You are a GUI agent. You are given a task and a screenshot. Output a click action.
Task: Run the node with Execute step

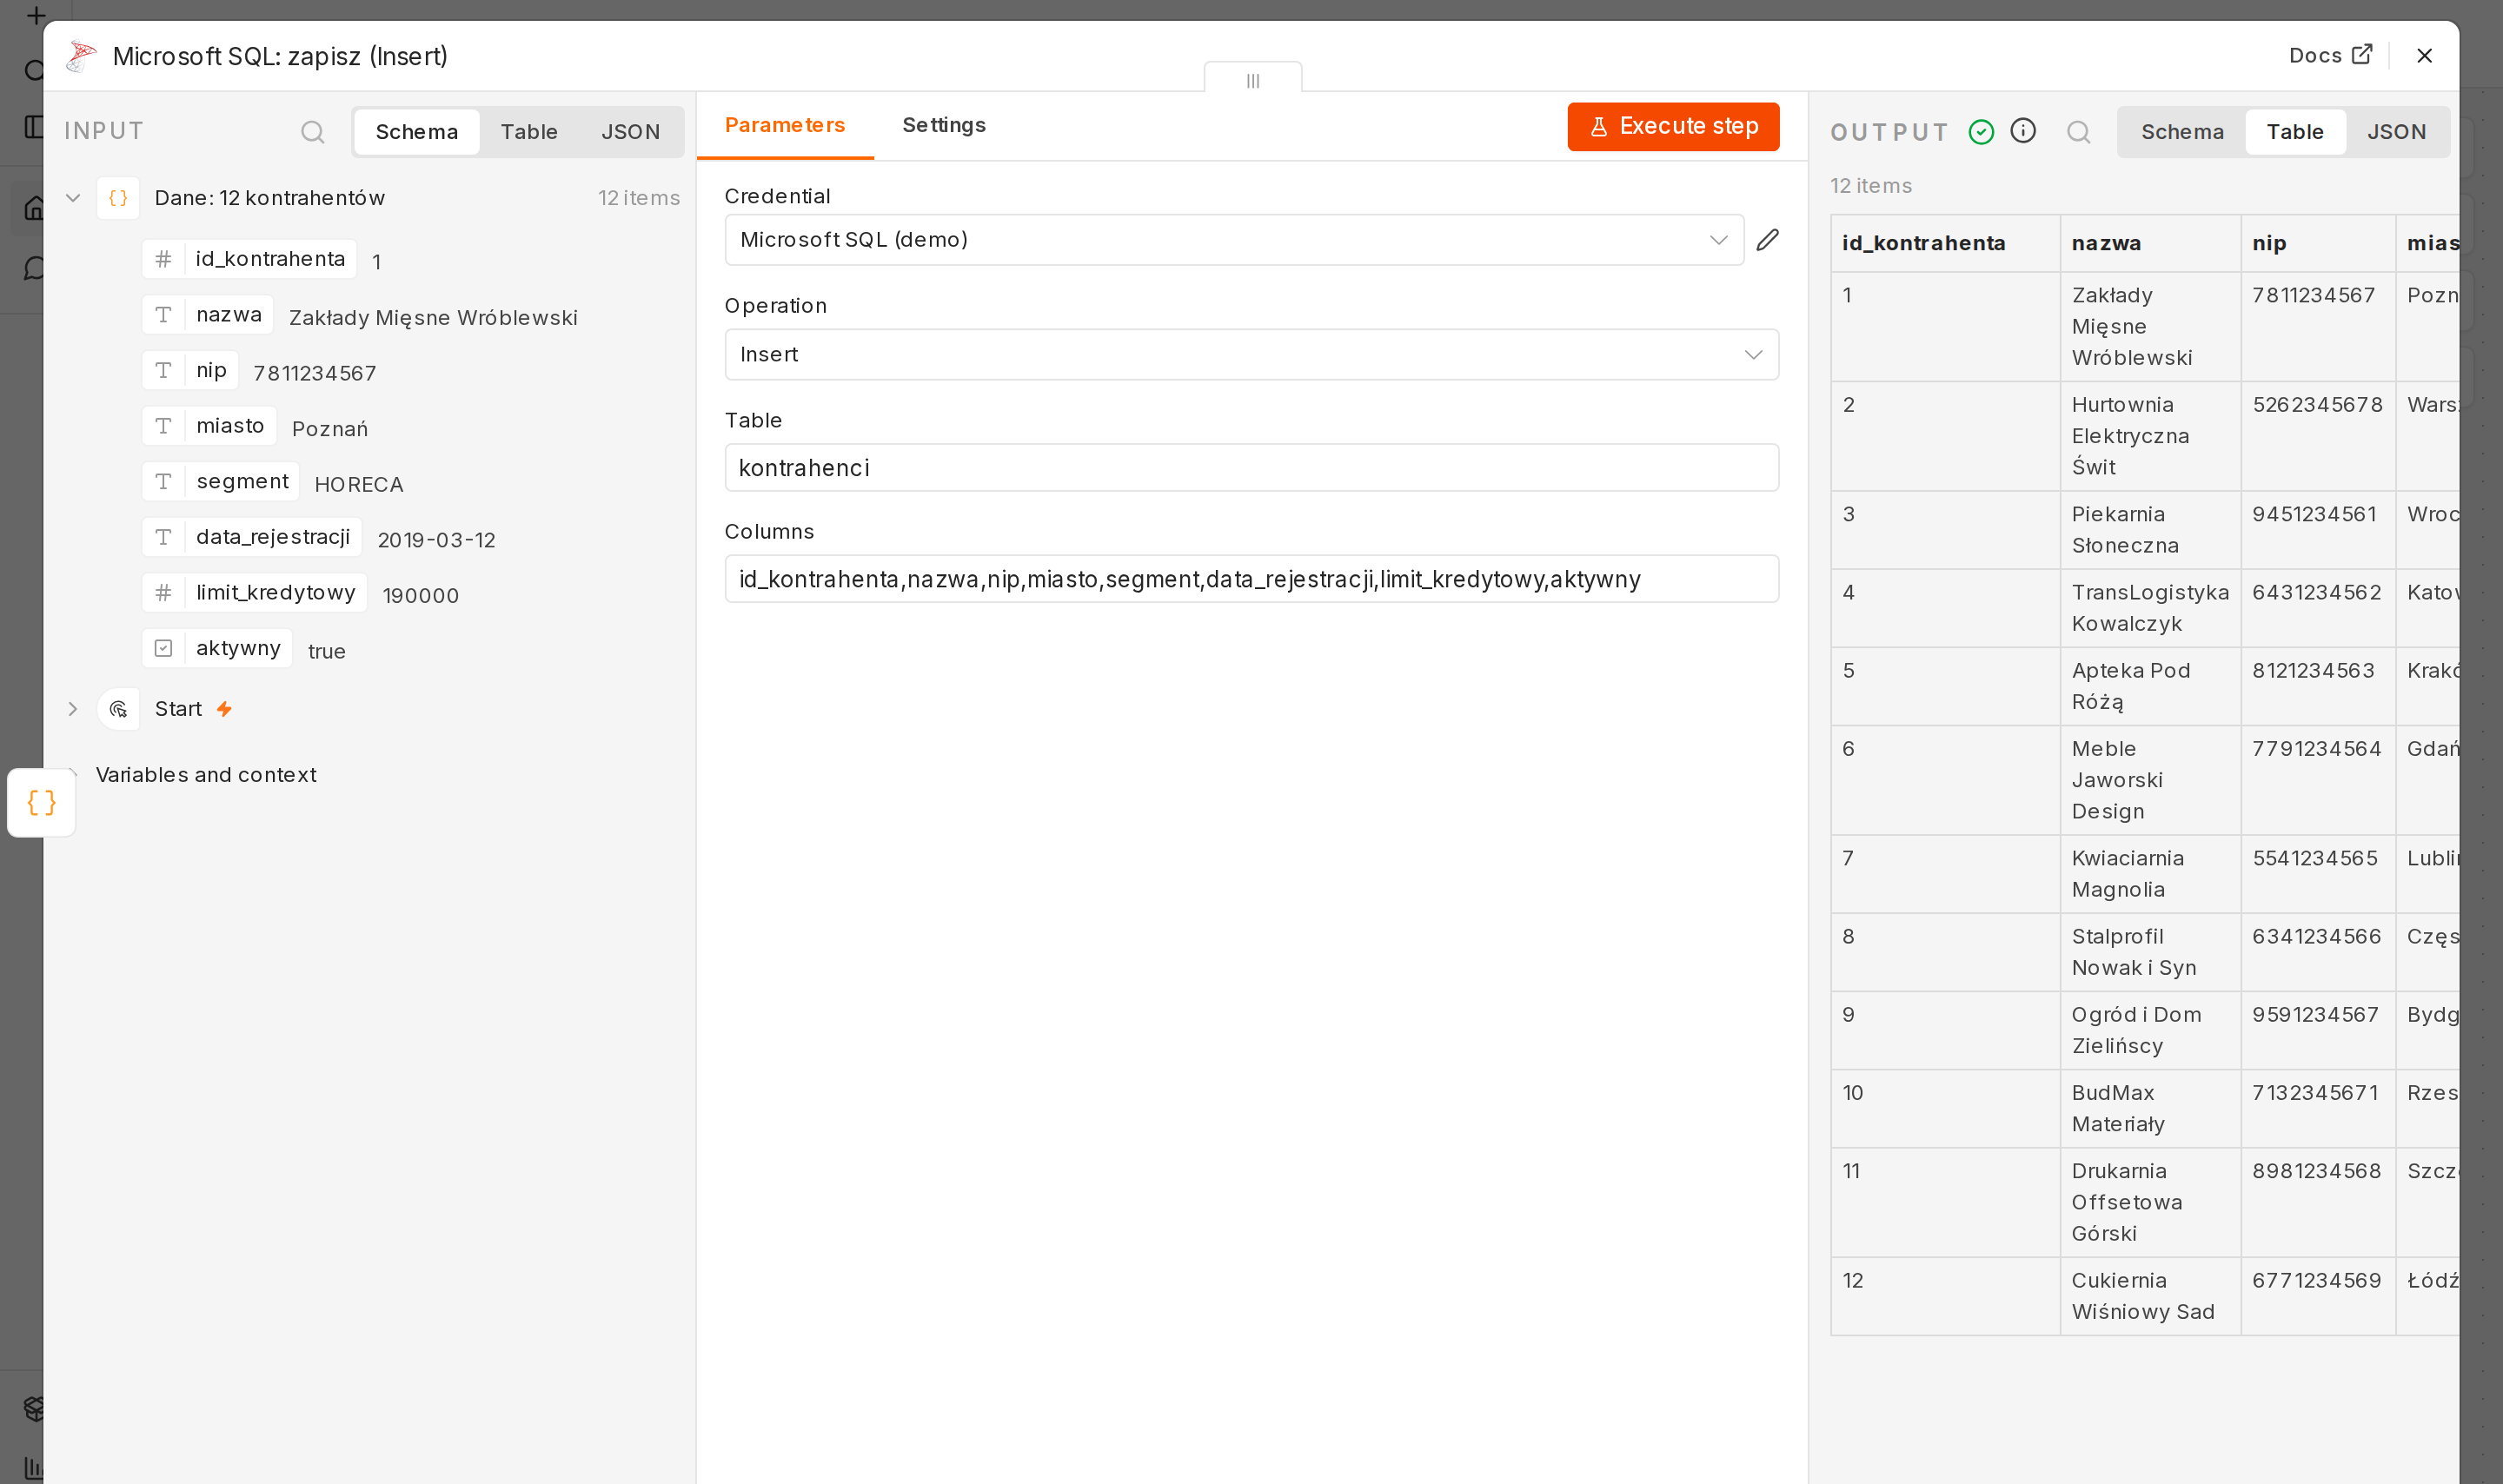1672,126
